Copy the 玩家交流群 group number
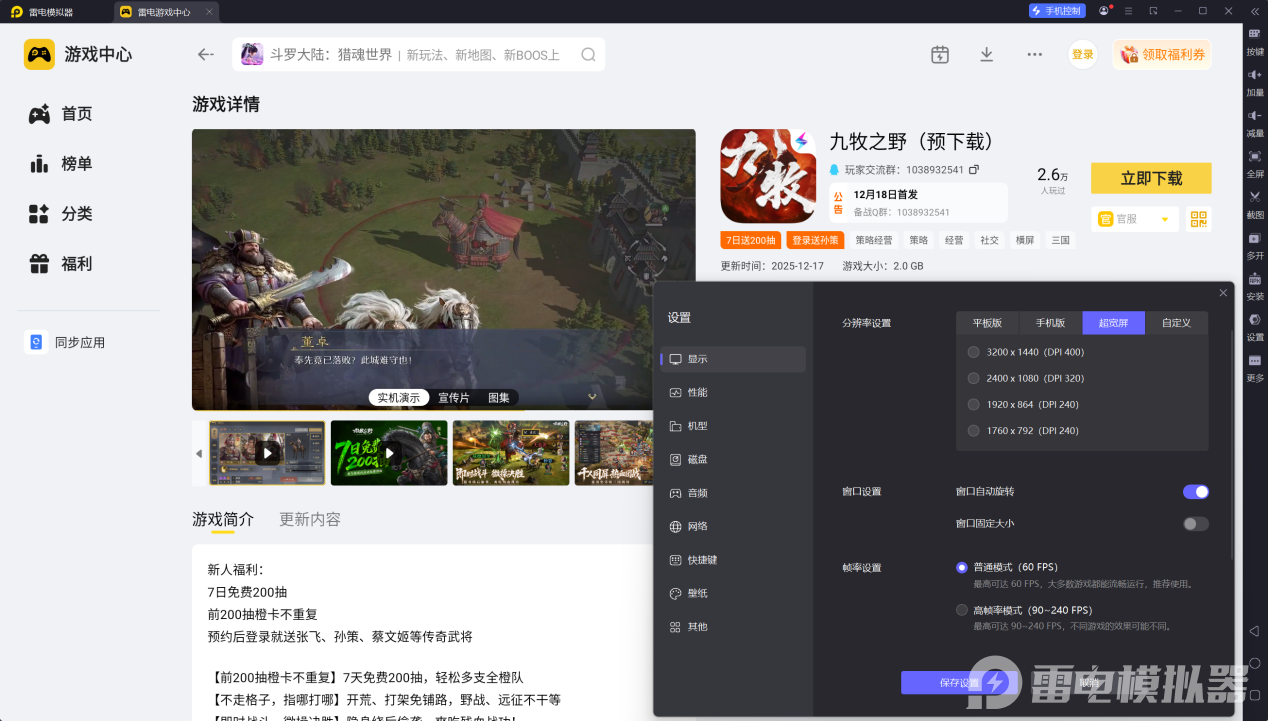The width and height of the screenshot is (1268, 721). (974, 170)
